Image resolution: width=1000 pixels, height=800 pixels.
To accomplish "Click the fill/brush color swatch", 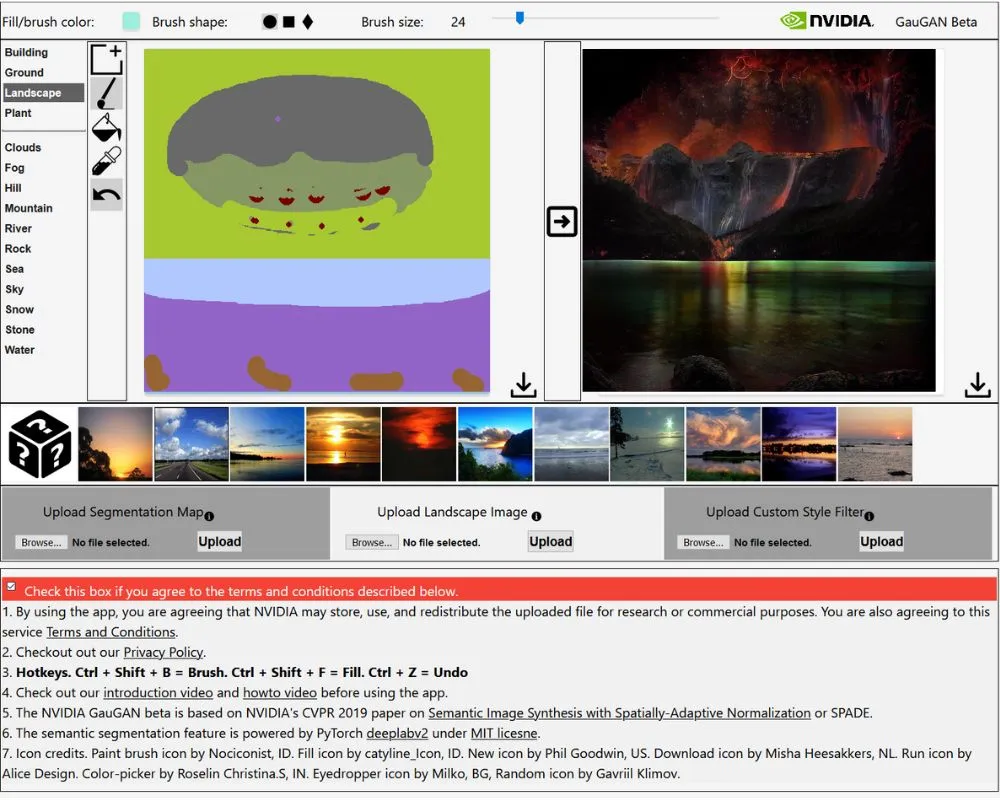I will (x=131, y=21).
